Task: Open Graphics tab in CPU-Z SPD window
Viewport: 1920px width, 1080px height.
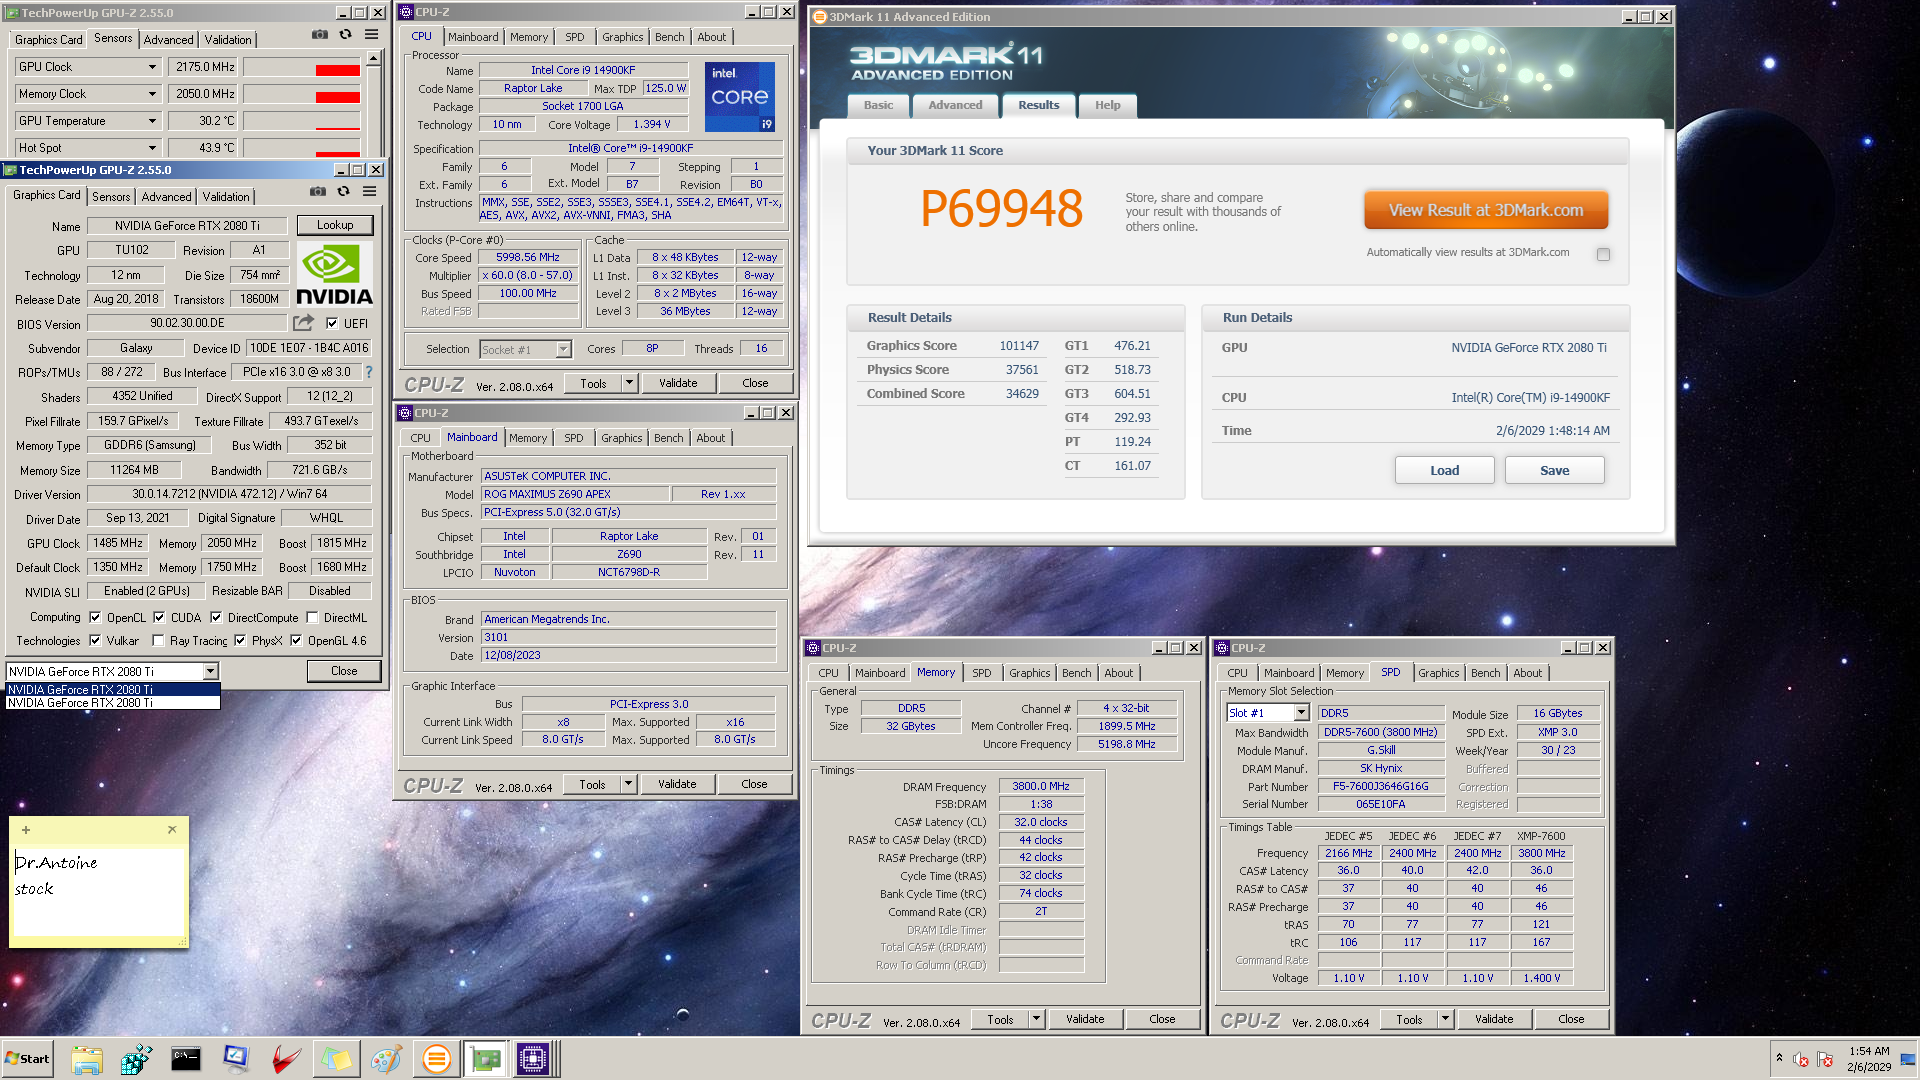Action: [x=1438, y=673]
